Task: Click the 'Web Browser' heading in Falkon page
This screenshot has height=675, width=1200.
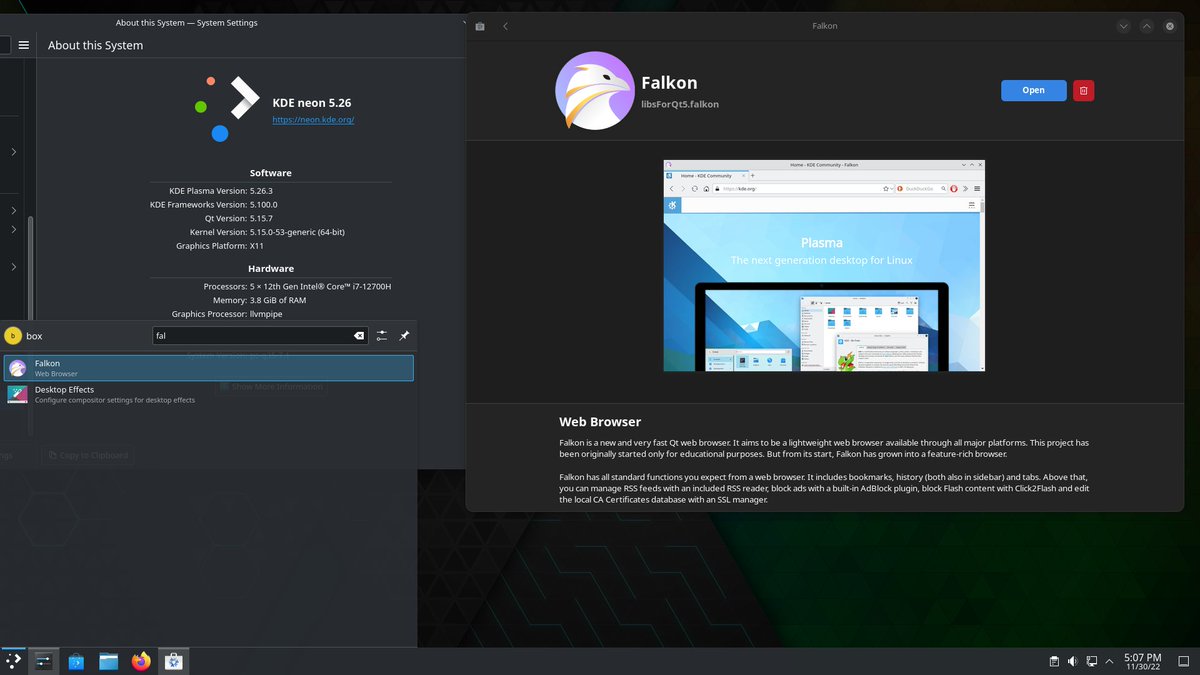Action: [600, 422]
